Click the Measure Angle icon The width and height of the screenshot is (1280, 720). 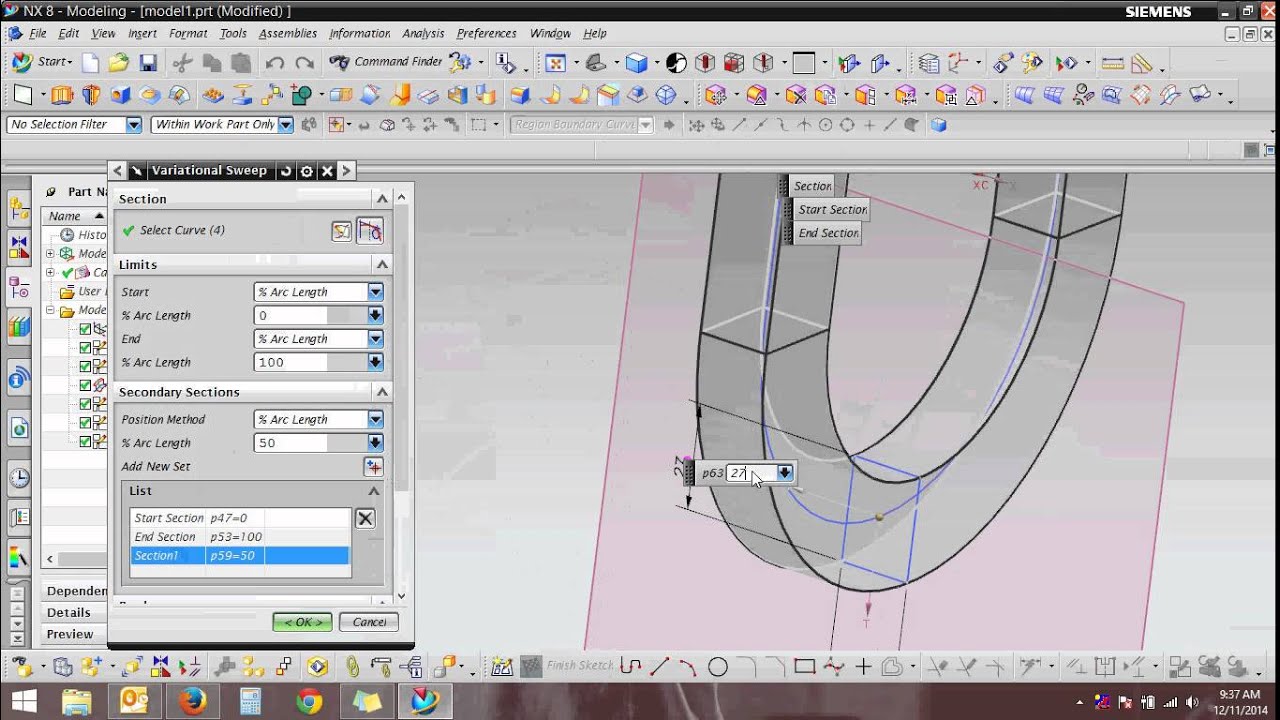[1142, 63]
